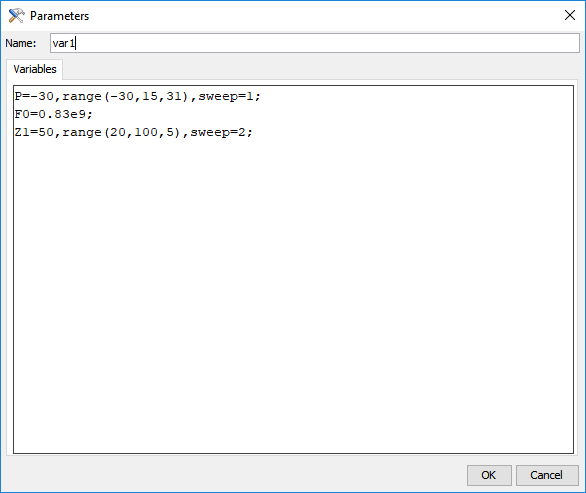
Task: Close the Parameters dialog window
Action: (x=570, y=15)
